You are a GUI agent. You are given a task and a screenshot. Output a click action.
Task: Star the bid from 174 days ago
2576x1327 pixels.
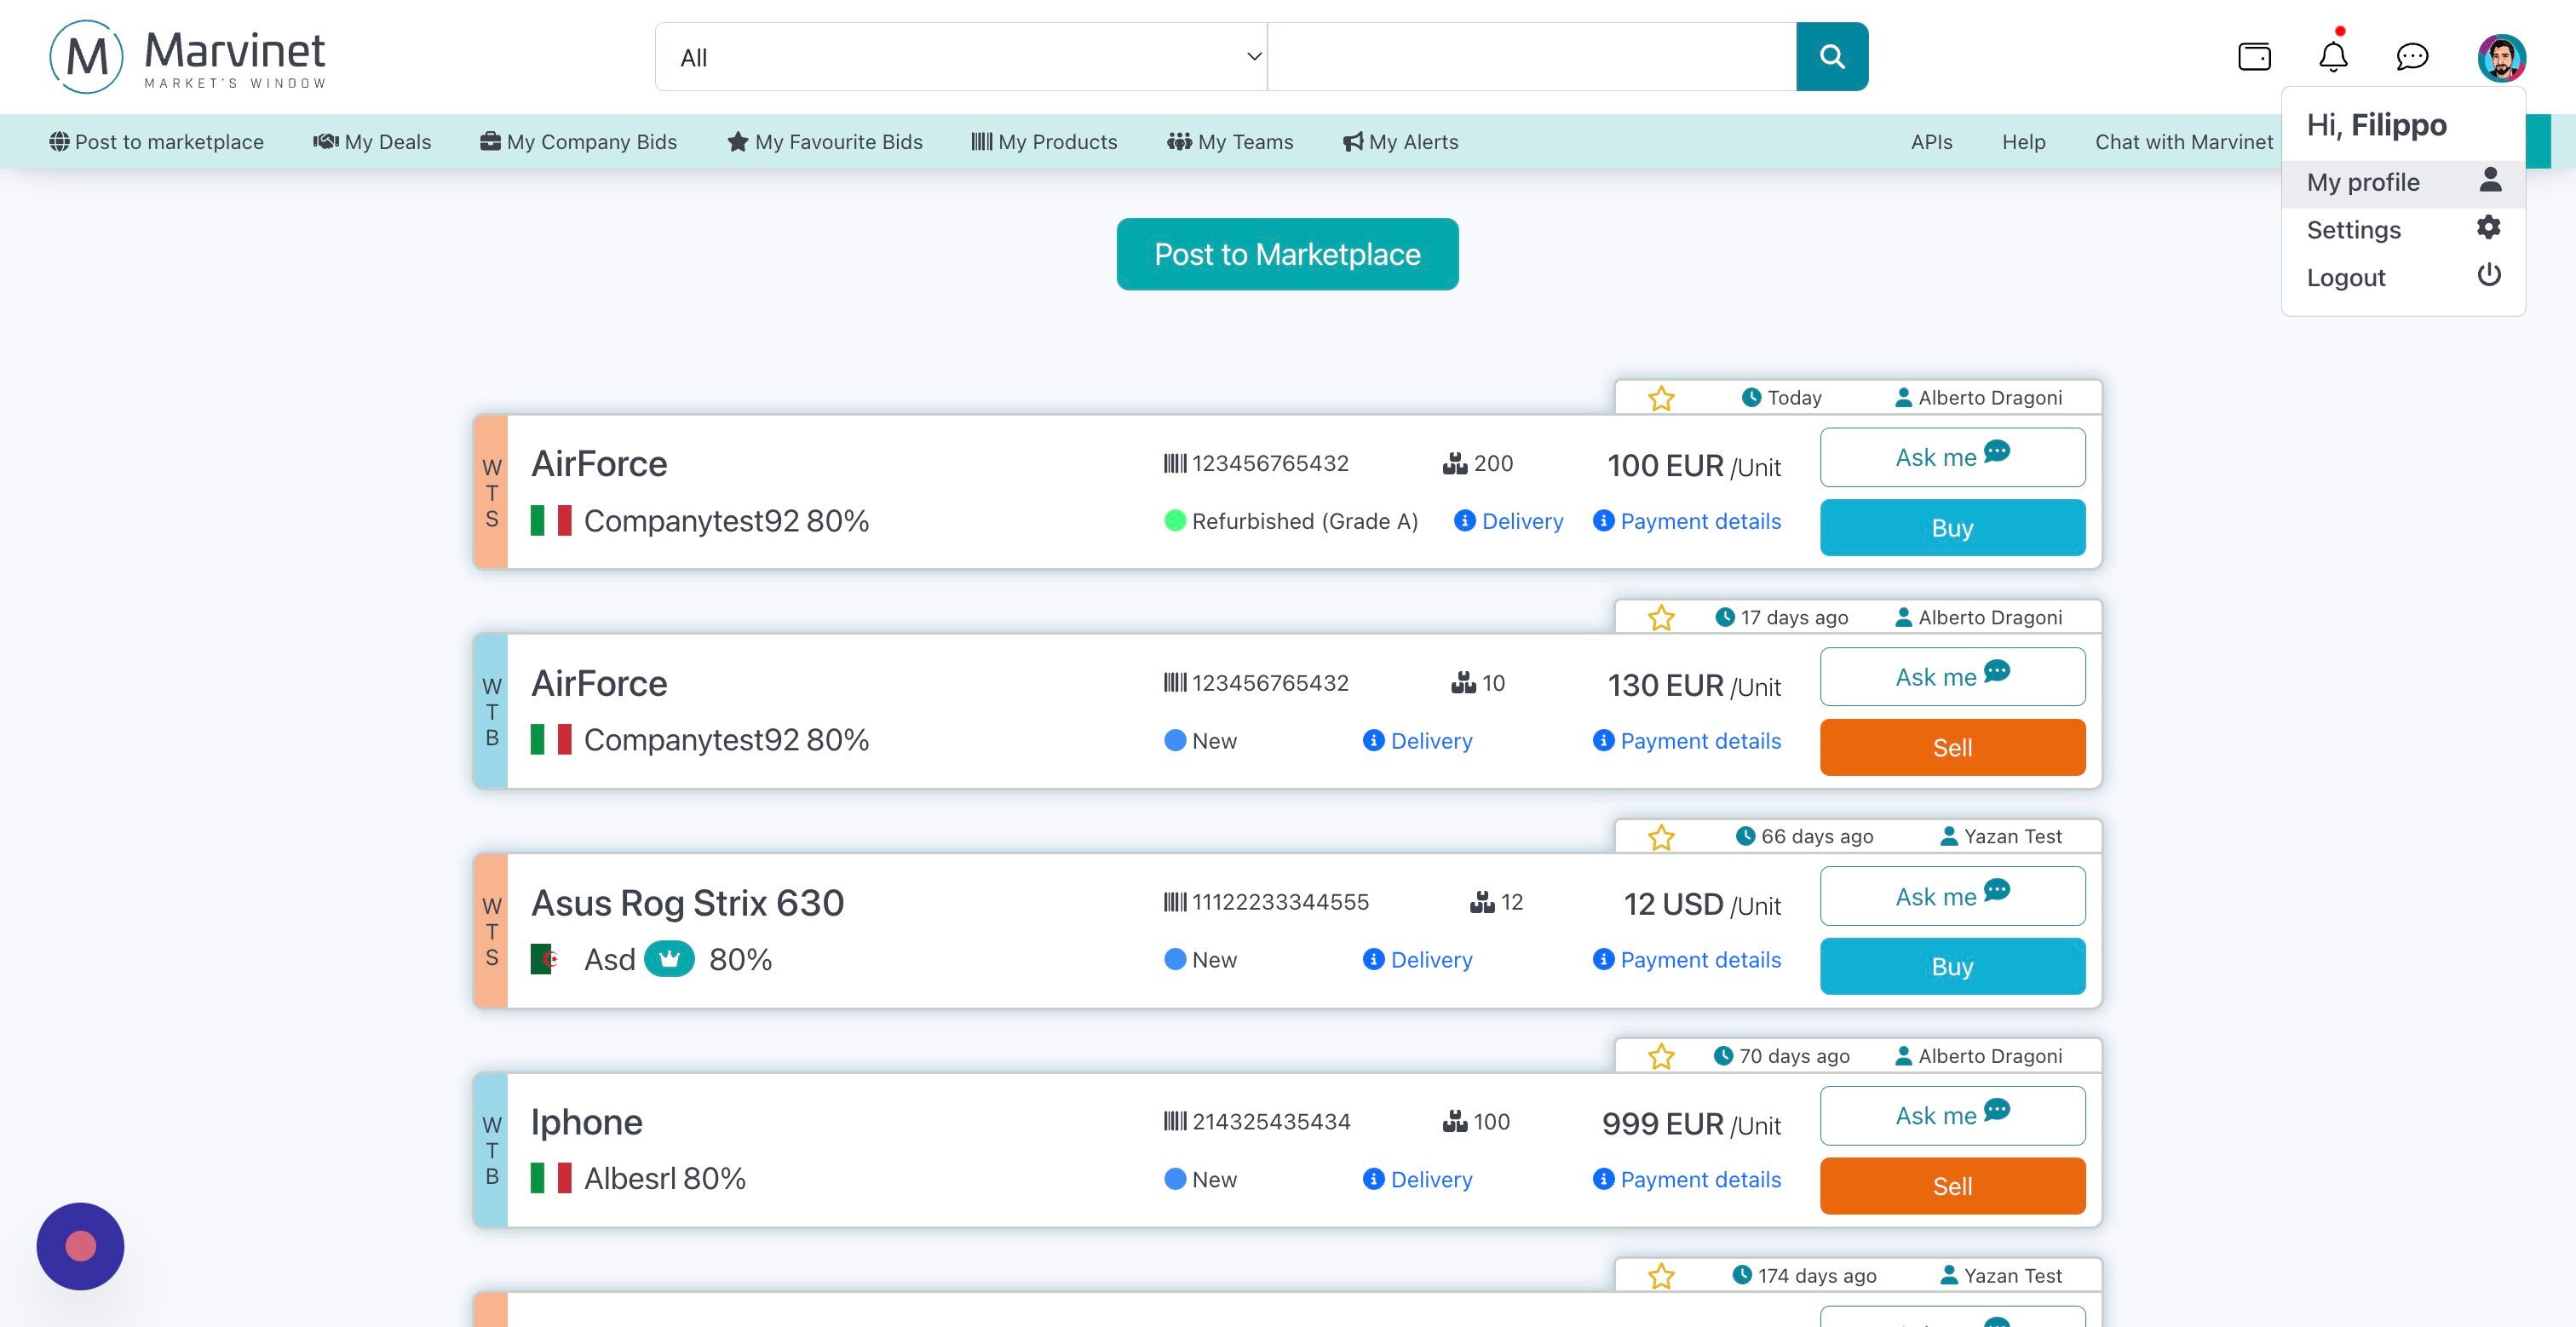coord(1661,1276)
